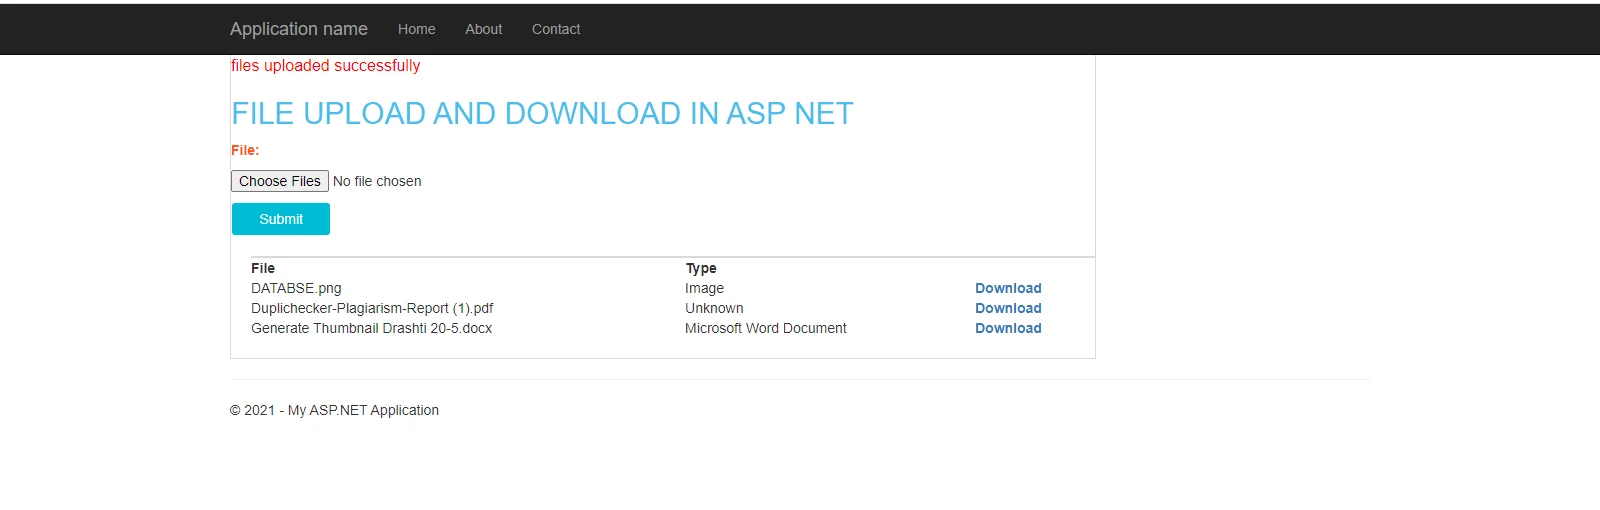This screenshot has height=510, width=1600.
Task: Download the Duplichecker Plagiarism Report PDF
Action: point(1008,308)
